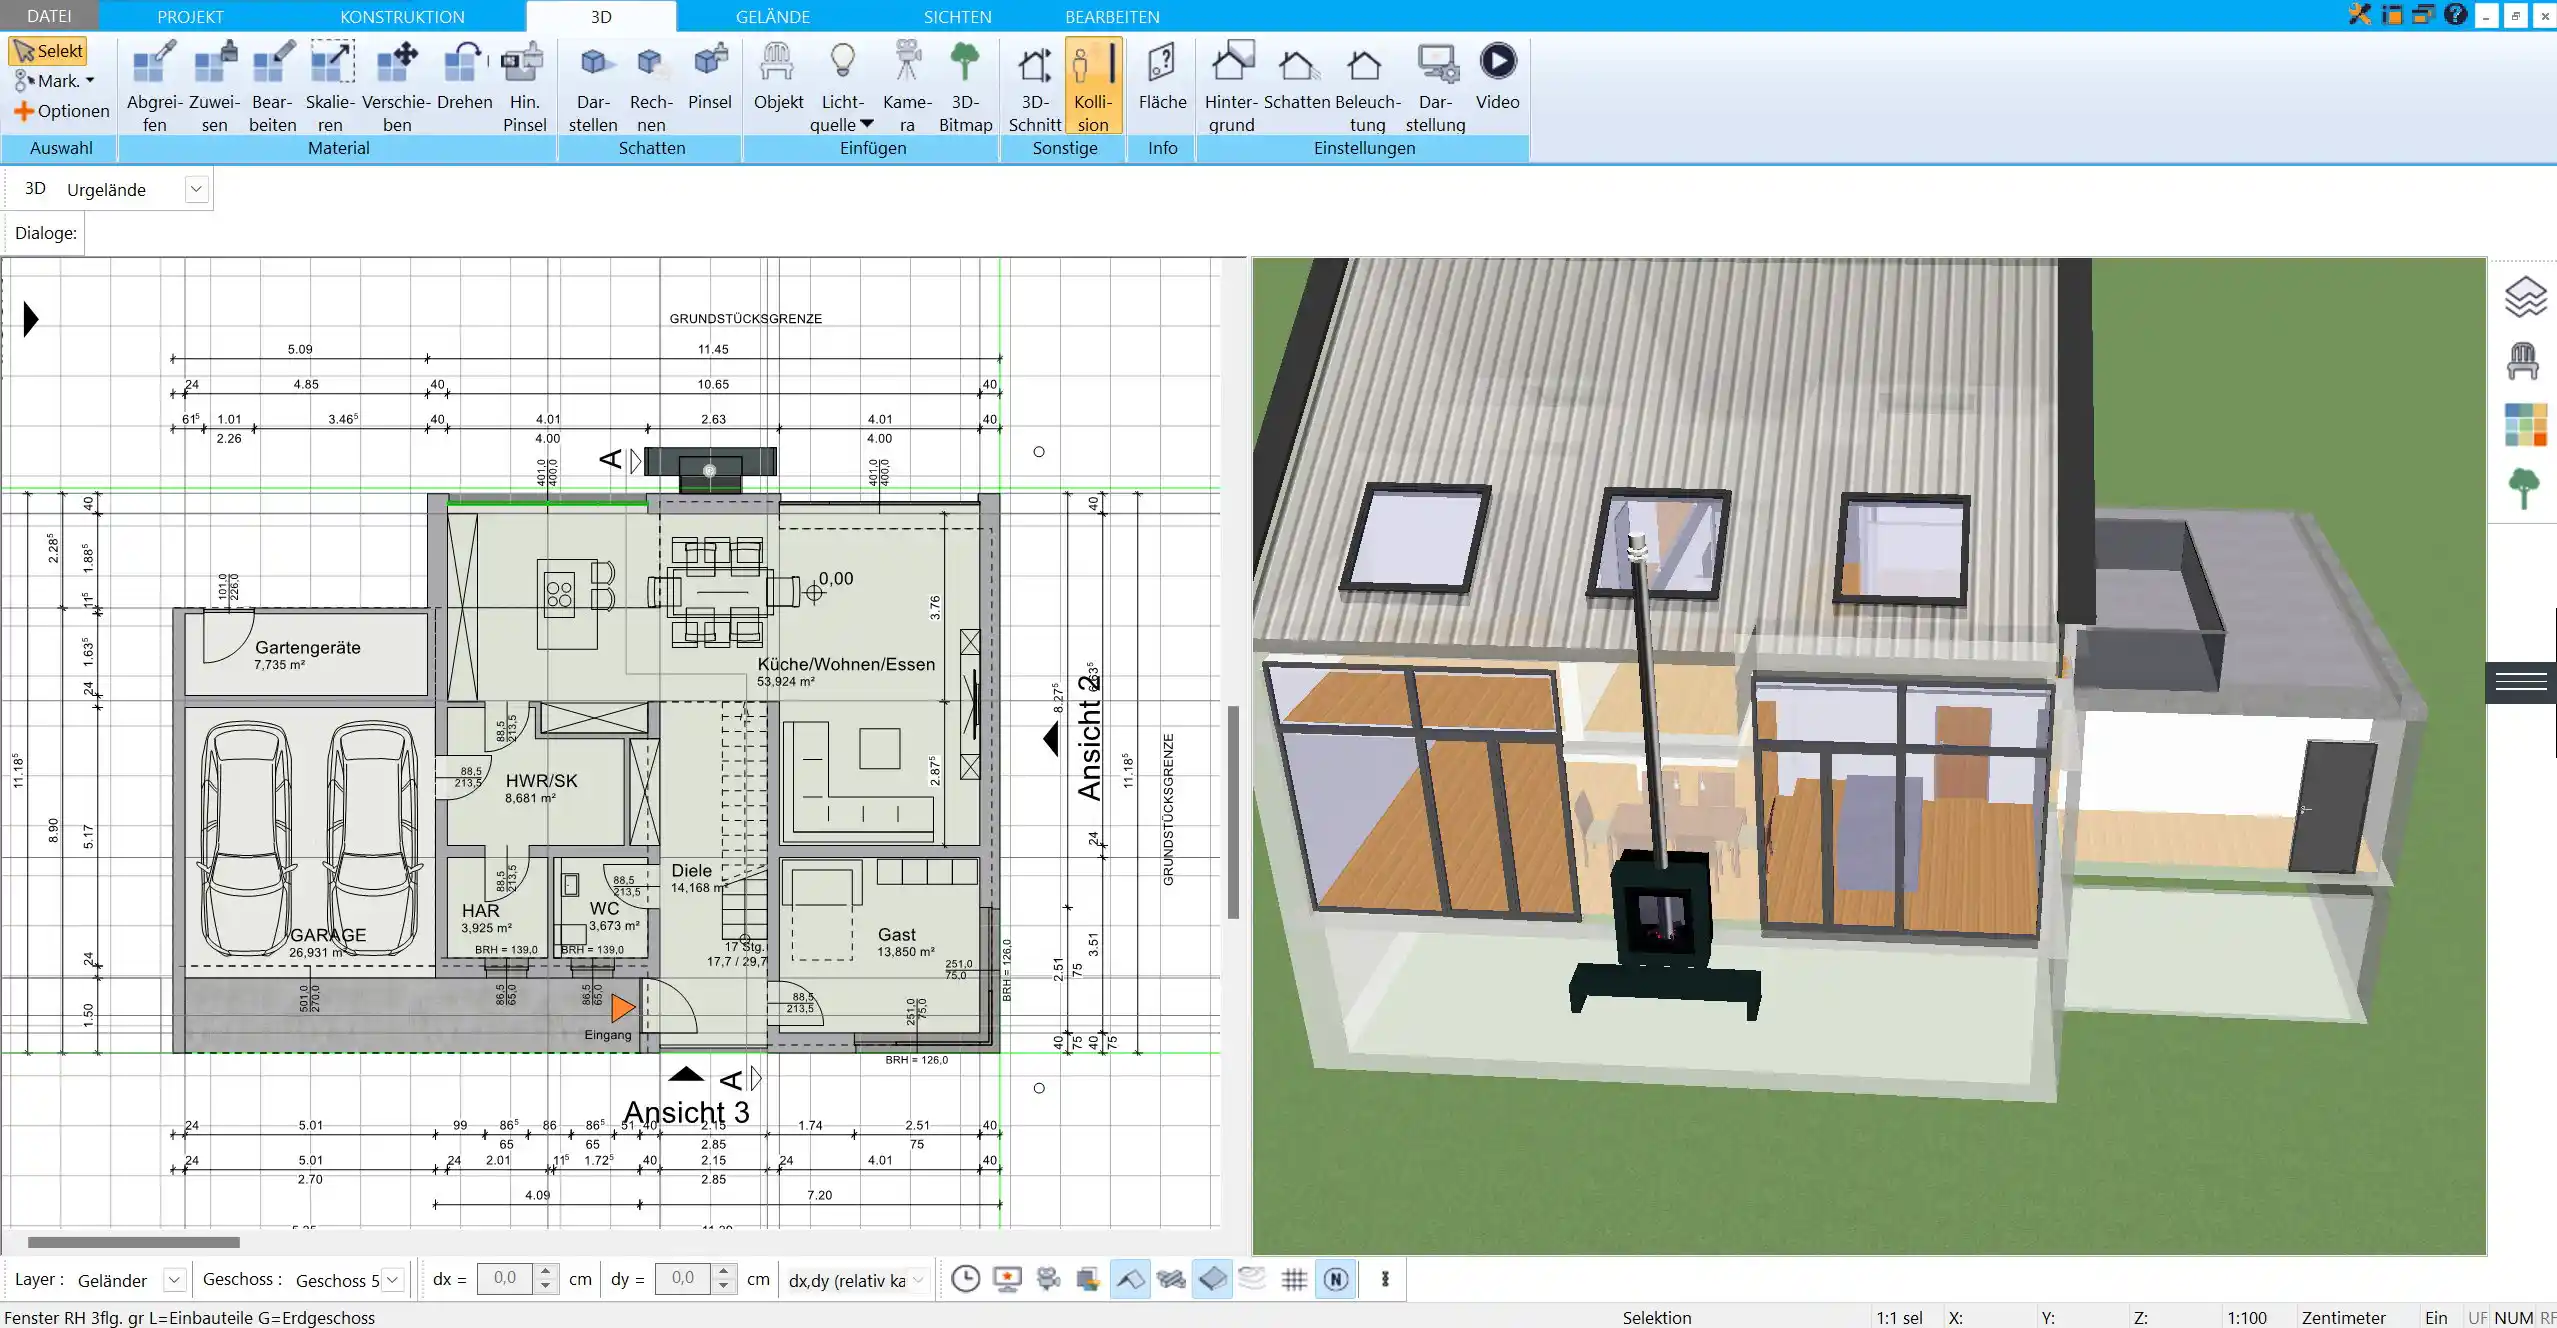Screen dimensions: 2557x1328
Task: Click the Optionen button
Action: (x=61, y=111)
